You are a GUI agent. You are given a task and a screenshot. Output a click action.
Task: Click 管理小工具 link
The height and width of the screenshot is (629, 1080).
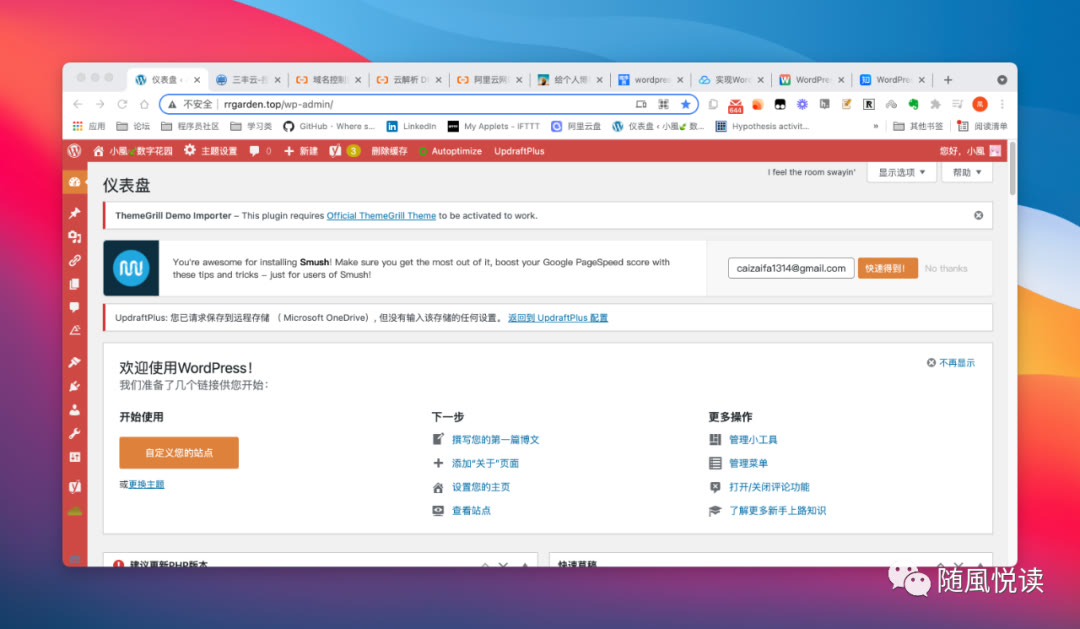point(753,440)
